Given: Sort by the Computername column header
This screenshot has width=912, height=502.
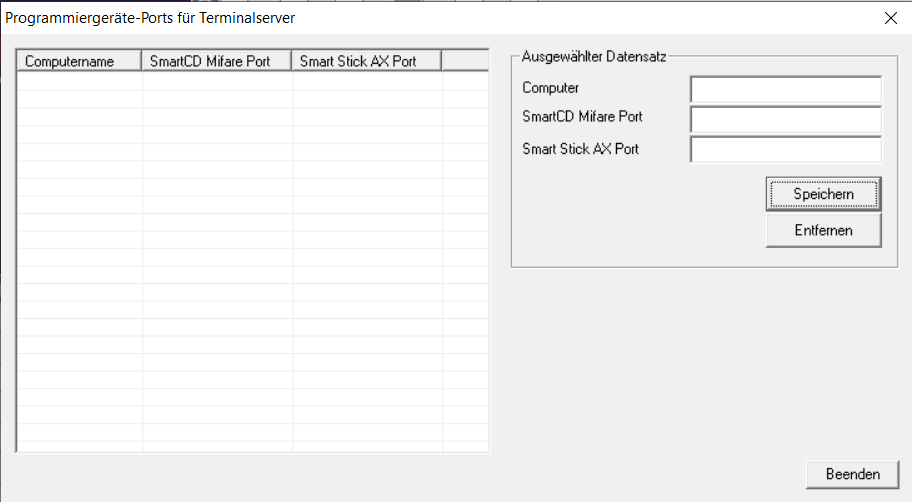Looking at the screenshot, I should click(80, 61).
